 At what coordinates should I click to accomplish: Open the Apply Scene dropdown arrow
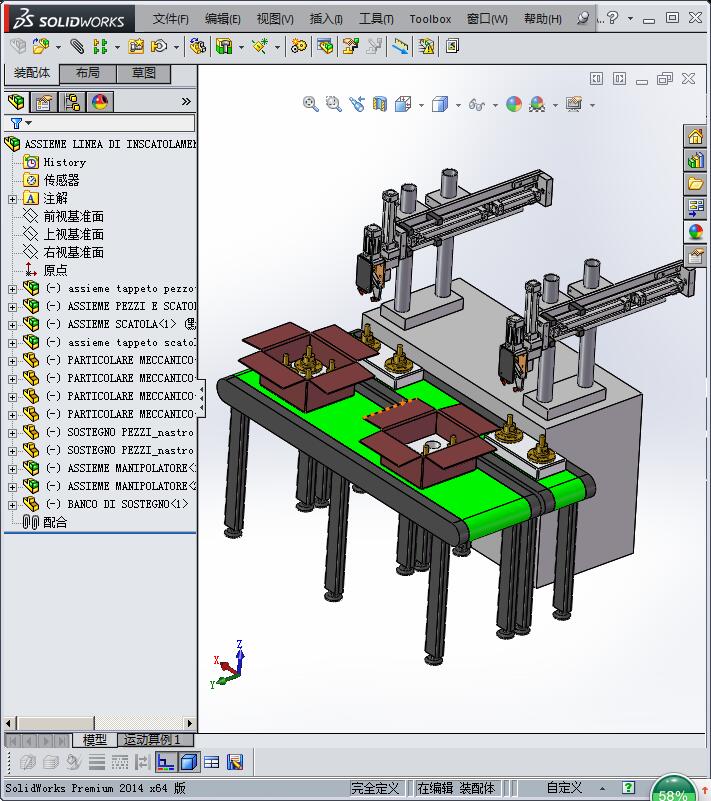pos(555,105)
